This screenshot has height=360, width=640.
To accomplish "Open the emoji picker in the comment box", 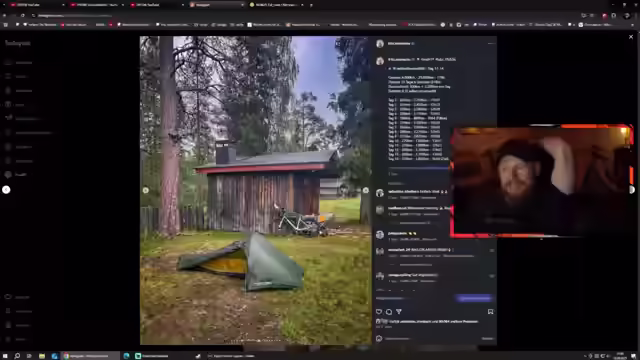I will click(379, 338).
